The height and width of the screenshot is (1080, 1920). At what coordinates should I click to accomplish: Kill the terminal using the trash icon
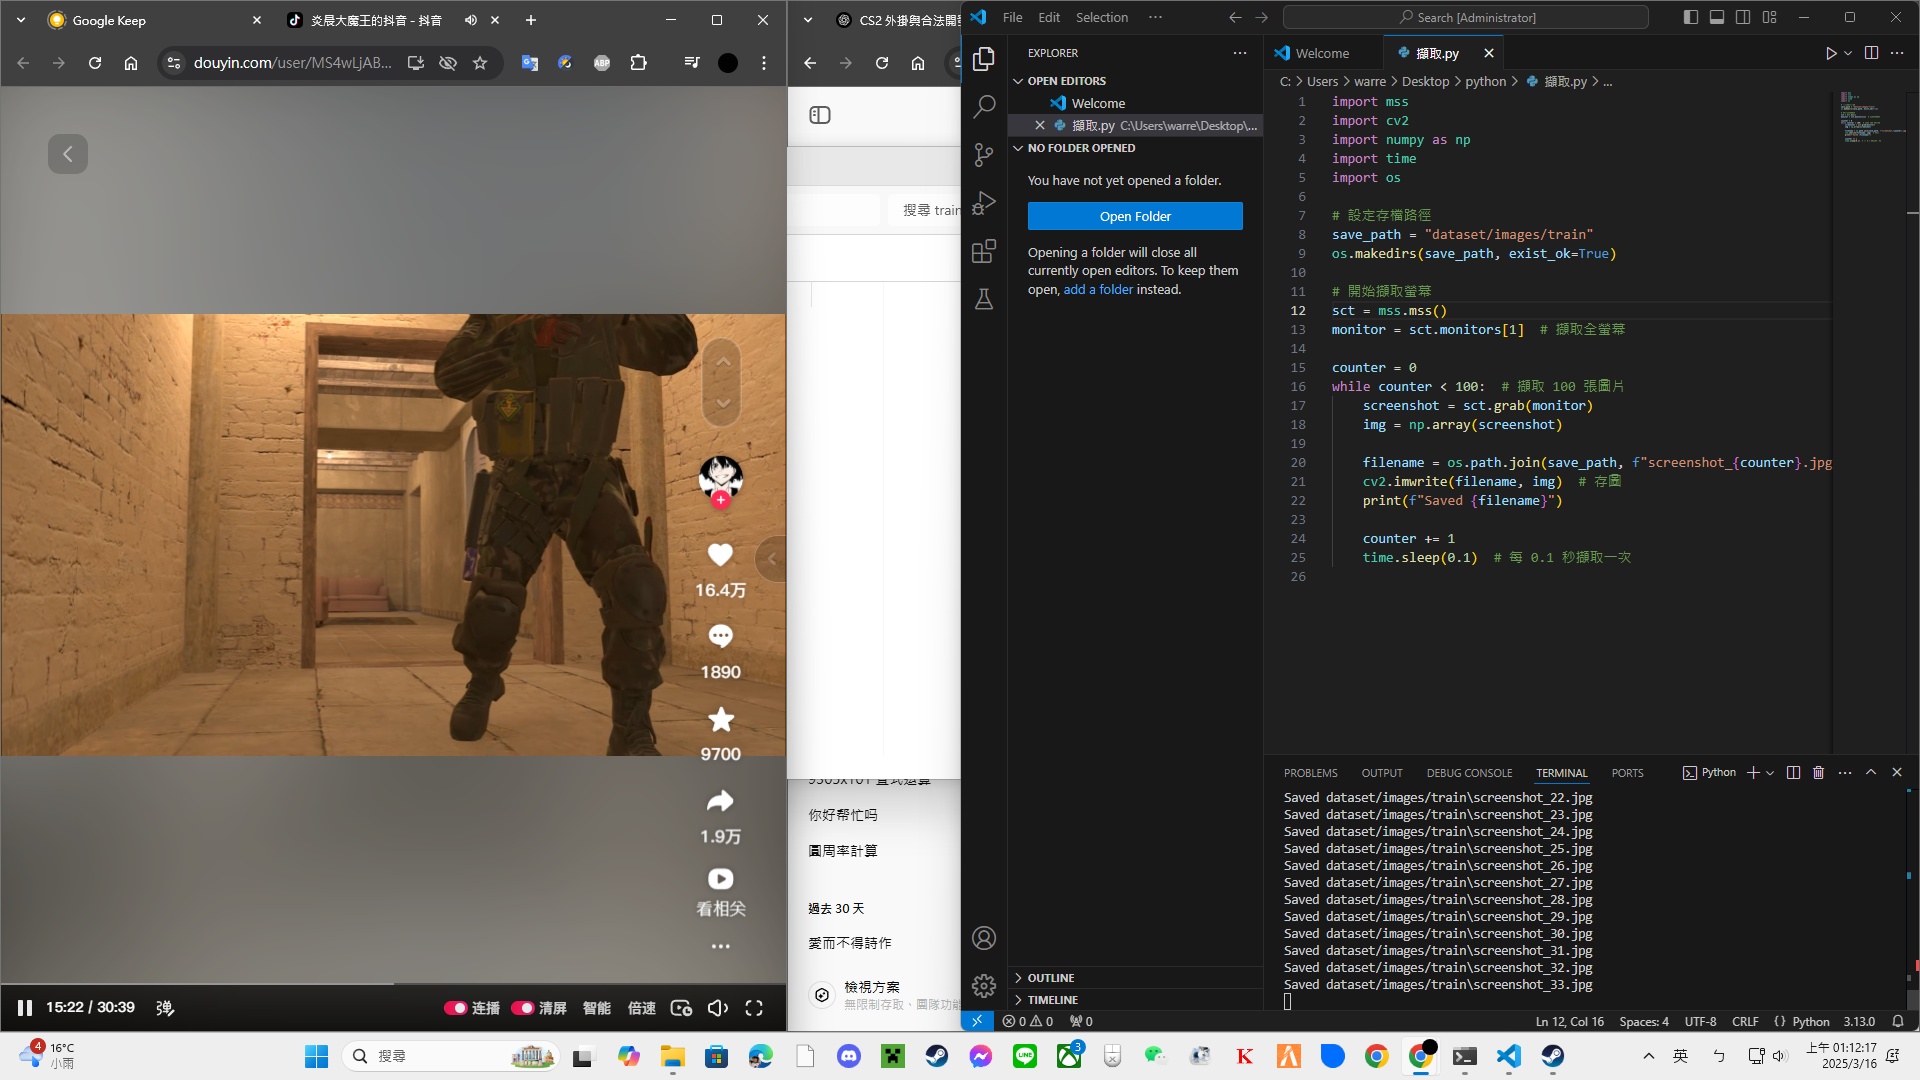(x=1819, y=772)
